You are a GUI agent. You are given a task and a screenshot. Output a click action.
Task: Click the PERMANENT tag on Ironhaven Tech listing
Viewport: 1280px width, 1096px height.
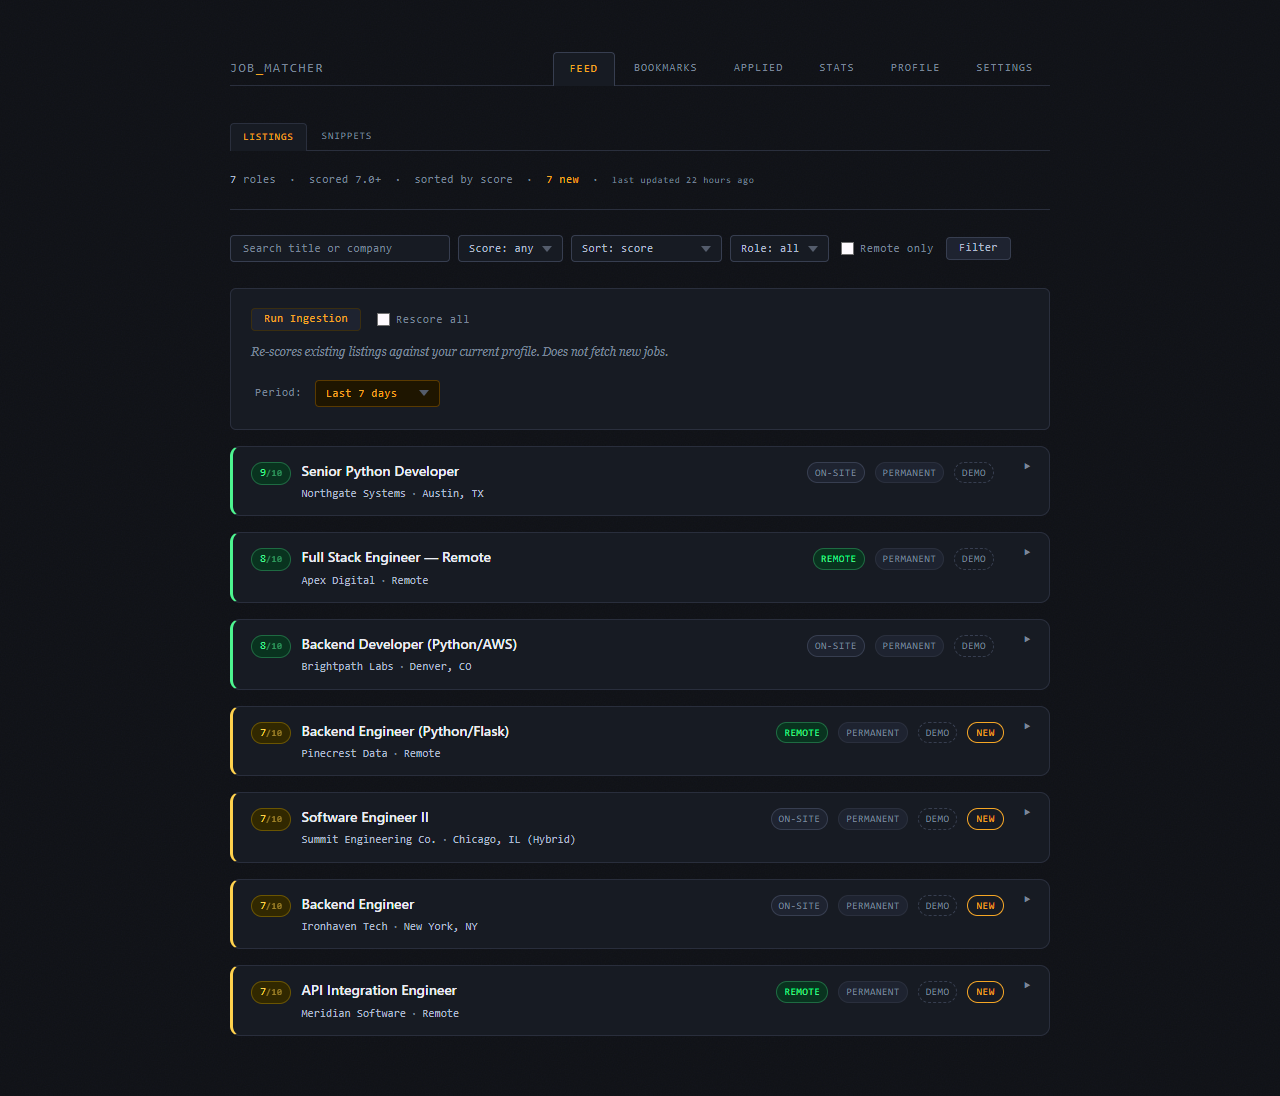[x=872, y=905]
